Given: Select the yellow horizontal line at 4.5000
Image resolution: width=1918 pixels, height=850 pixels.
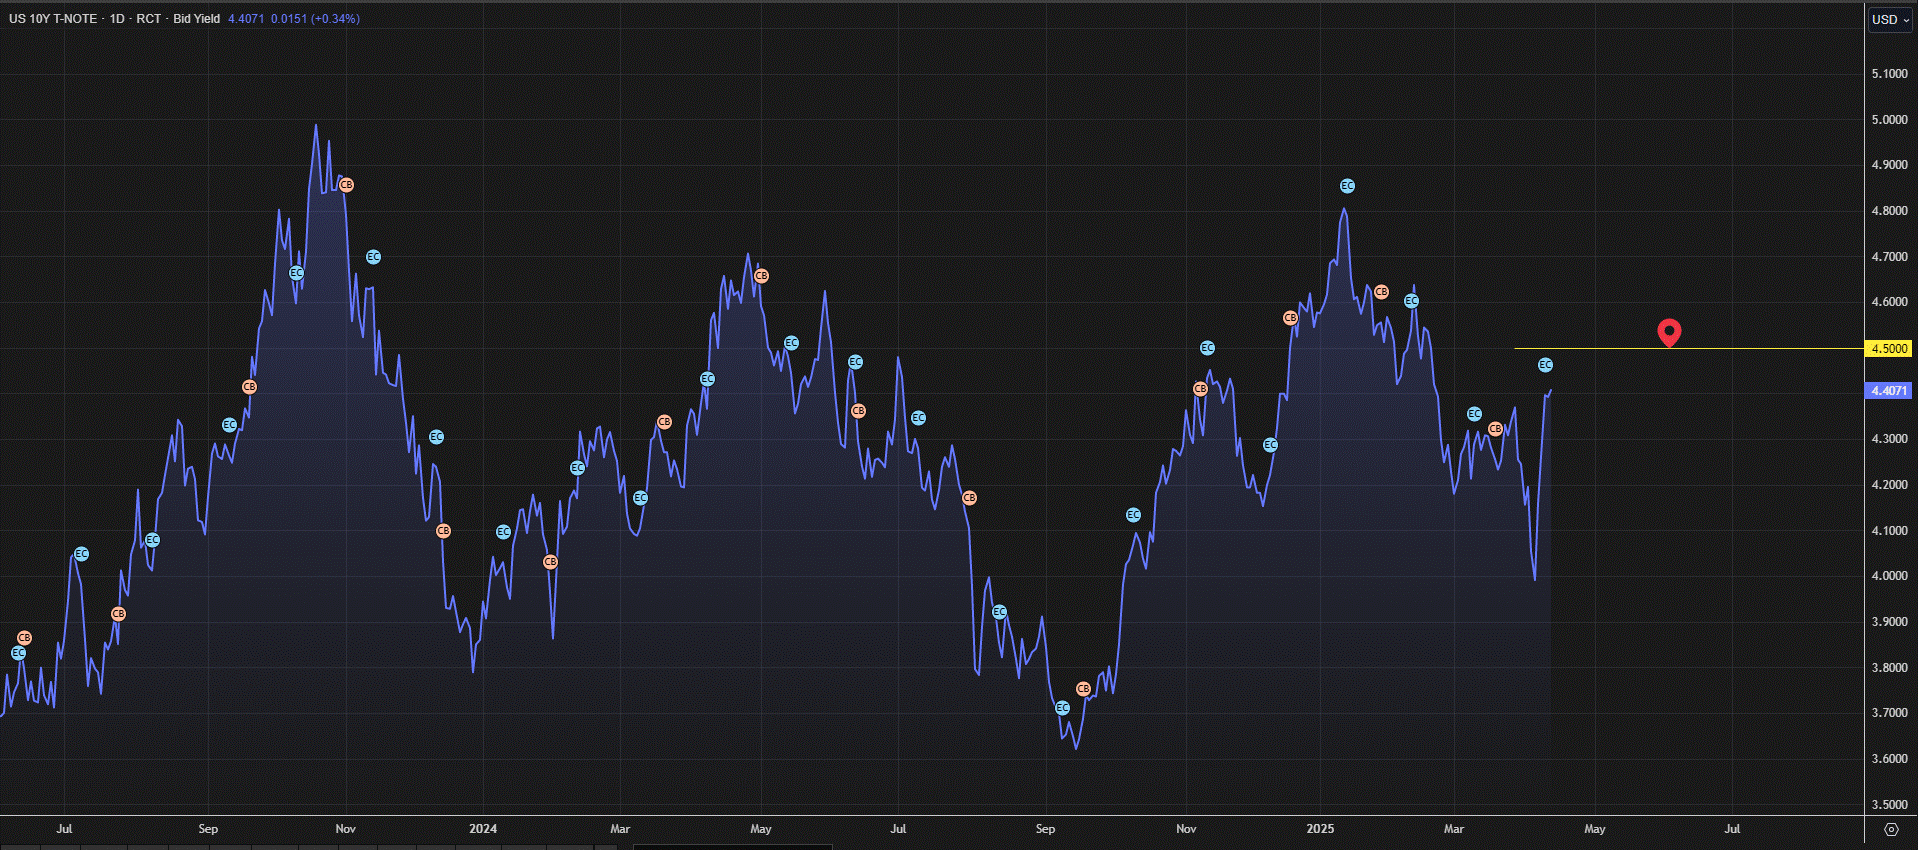Looking at the screenshot, I should (1690, 349).
